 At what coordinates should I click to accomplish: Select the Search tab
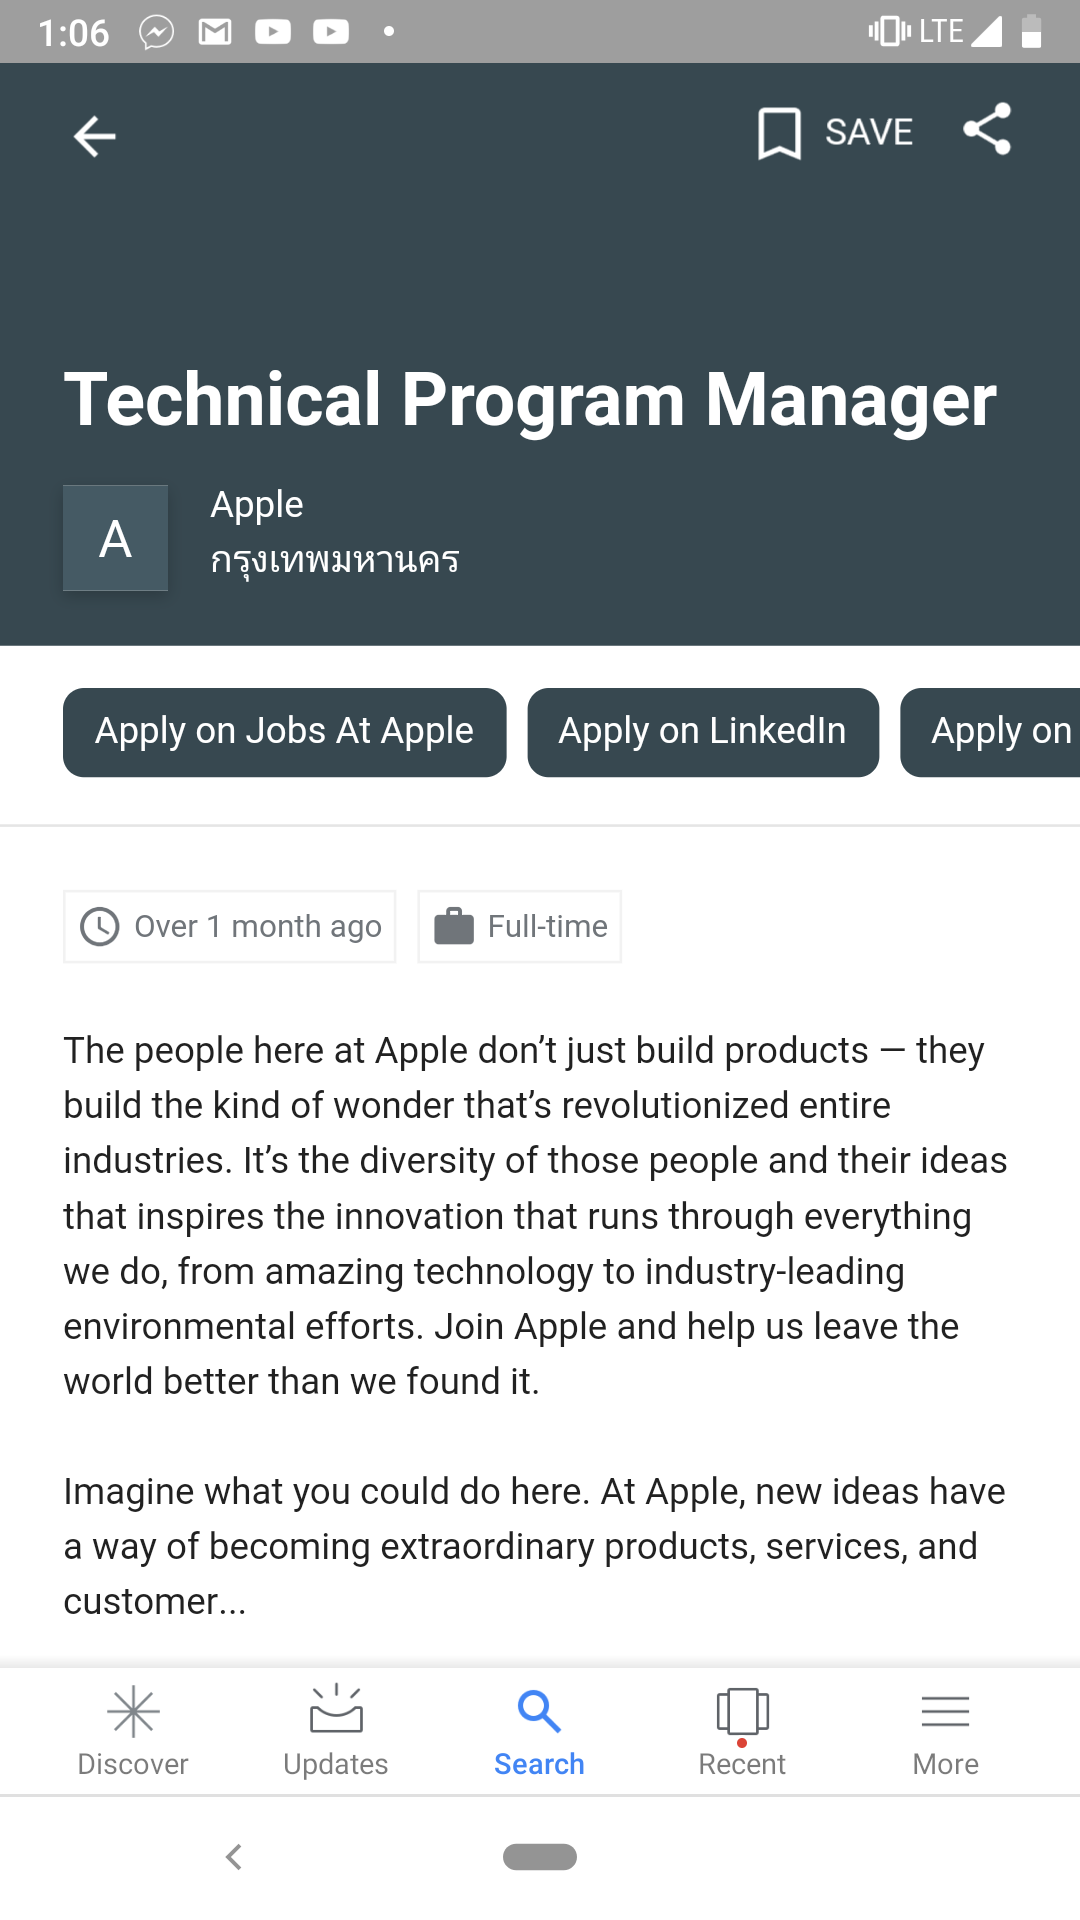click(539, 1730)
